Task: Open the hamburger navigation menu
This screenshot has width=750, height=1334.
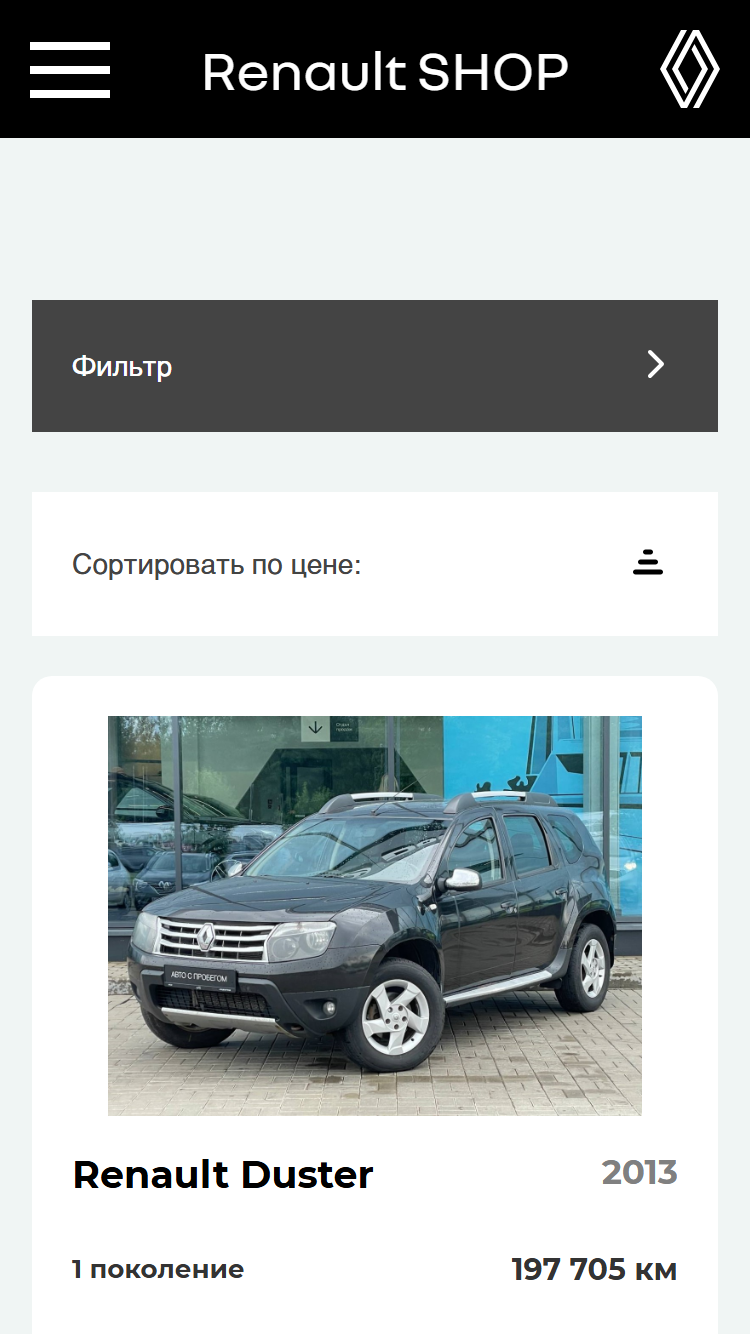Action: tap(70, 70)
